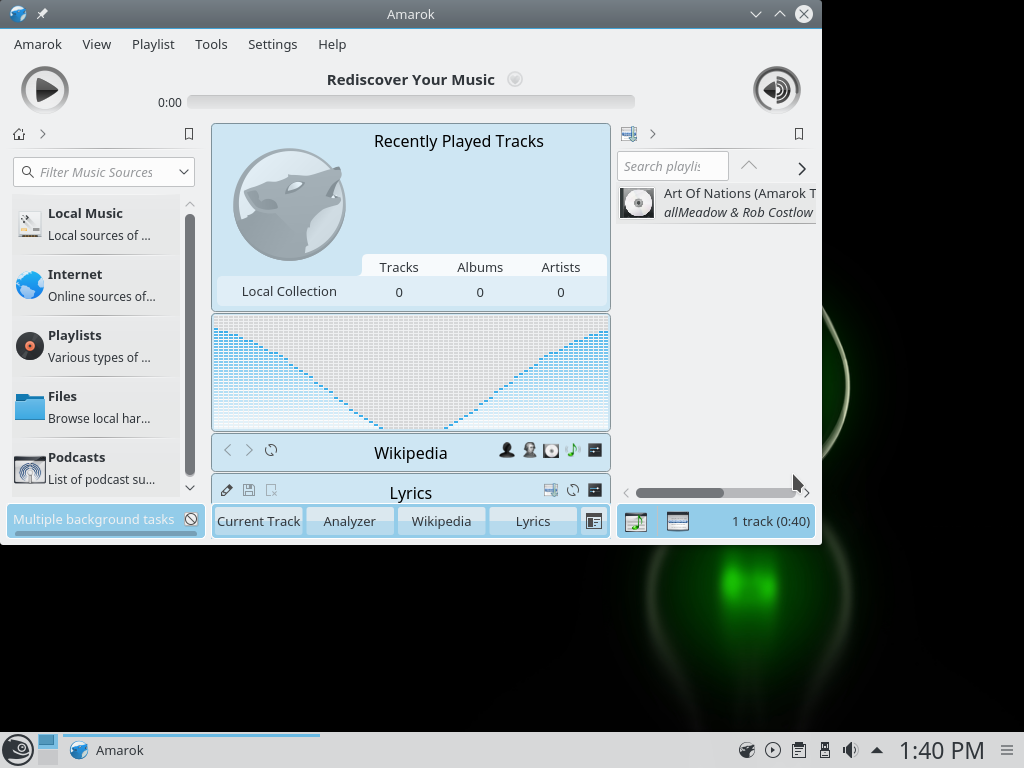Click the edit lyrics pencil icon
The image size is (1024, 768).
coord(227,490)
